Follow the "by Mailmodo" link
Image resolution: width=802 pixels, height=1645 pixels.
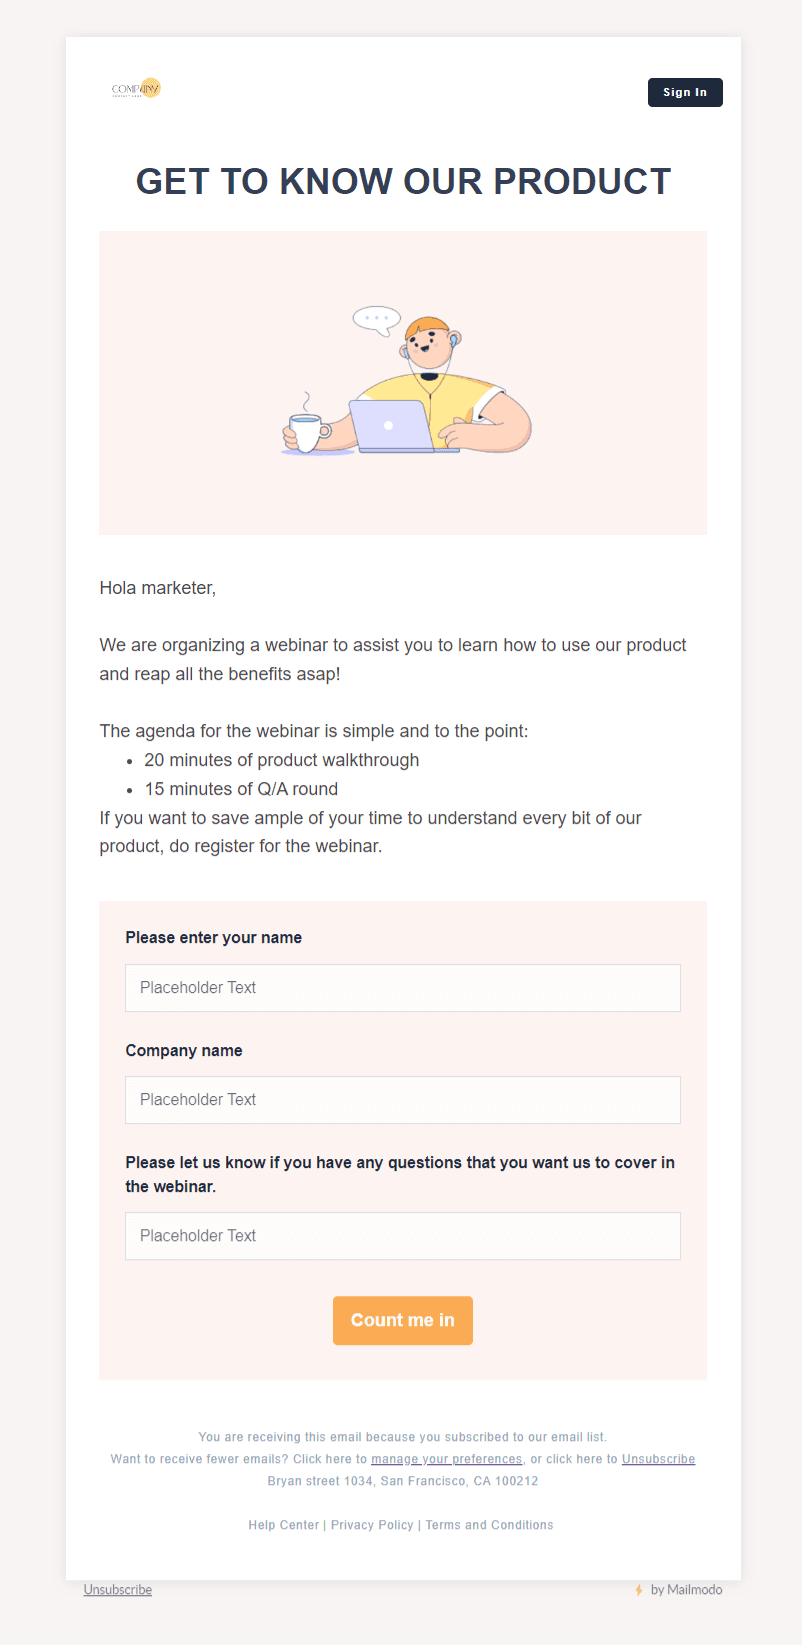click(x=686, y=1590)
